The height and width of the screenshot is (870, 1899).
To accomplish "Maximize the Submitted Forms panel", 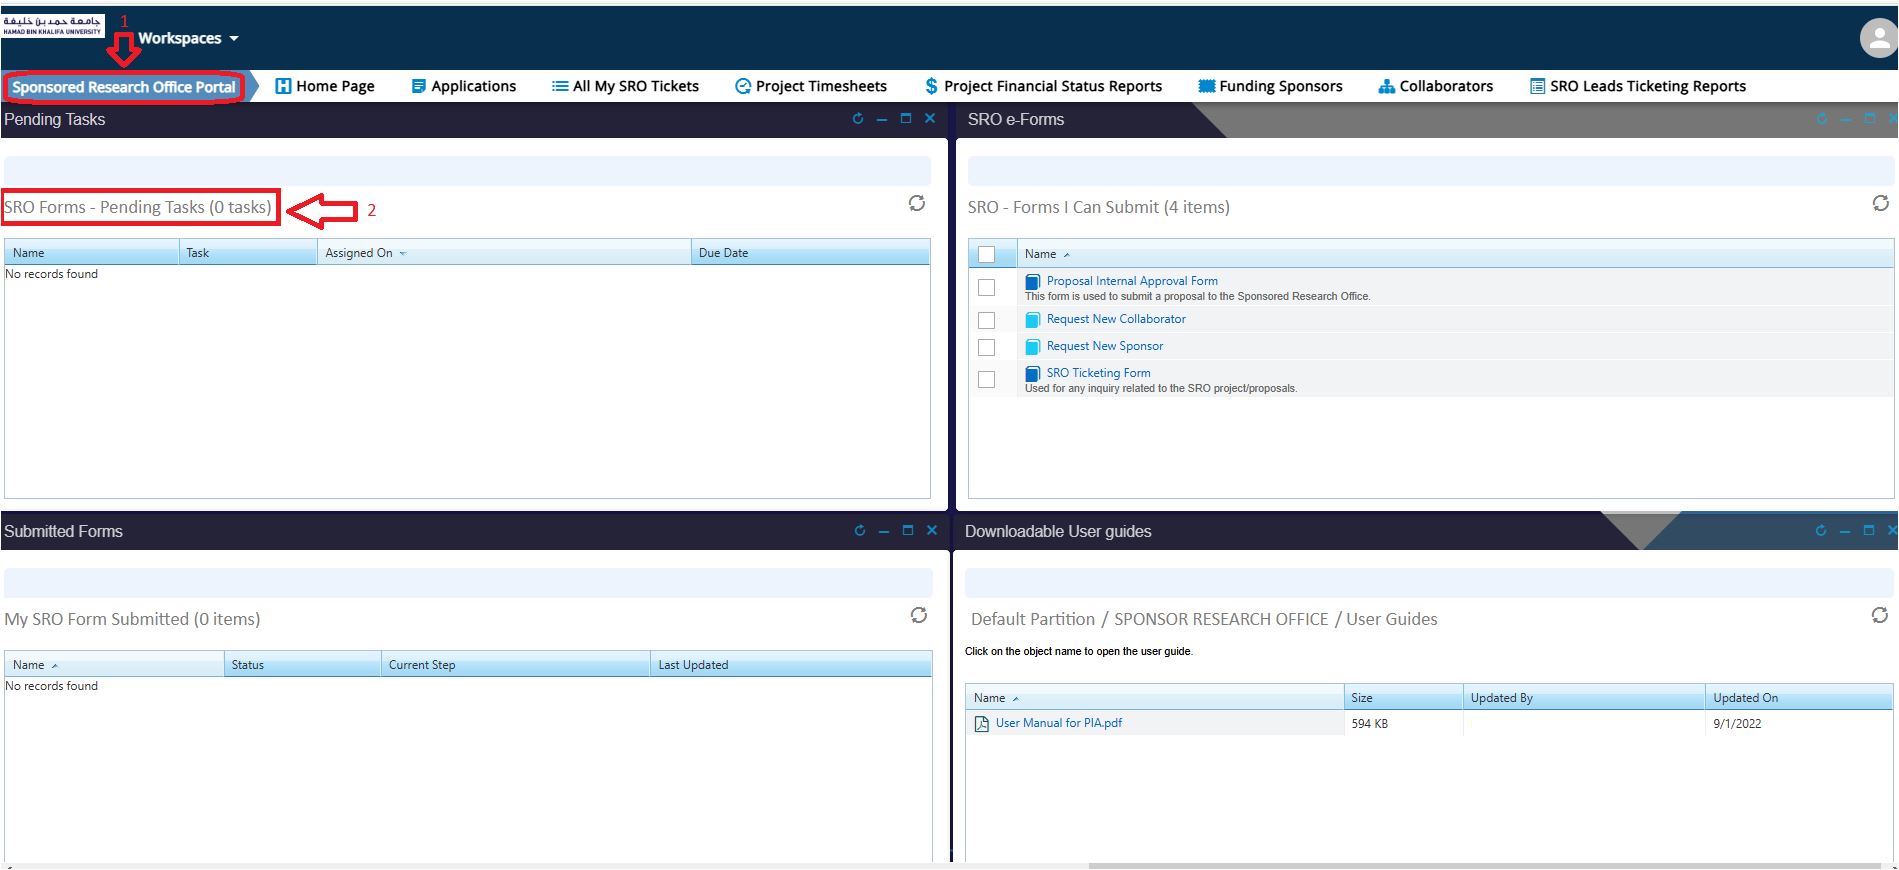I will coord(907,531).
